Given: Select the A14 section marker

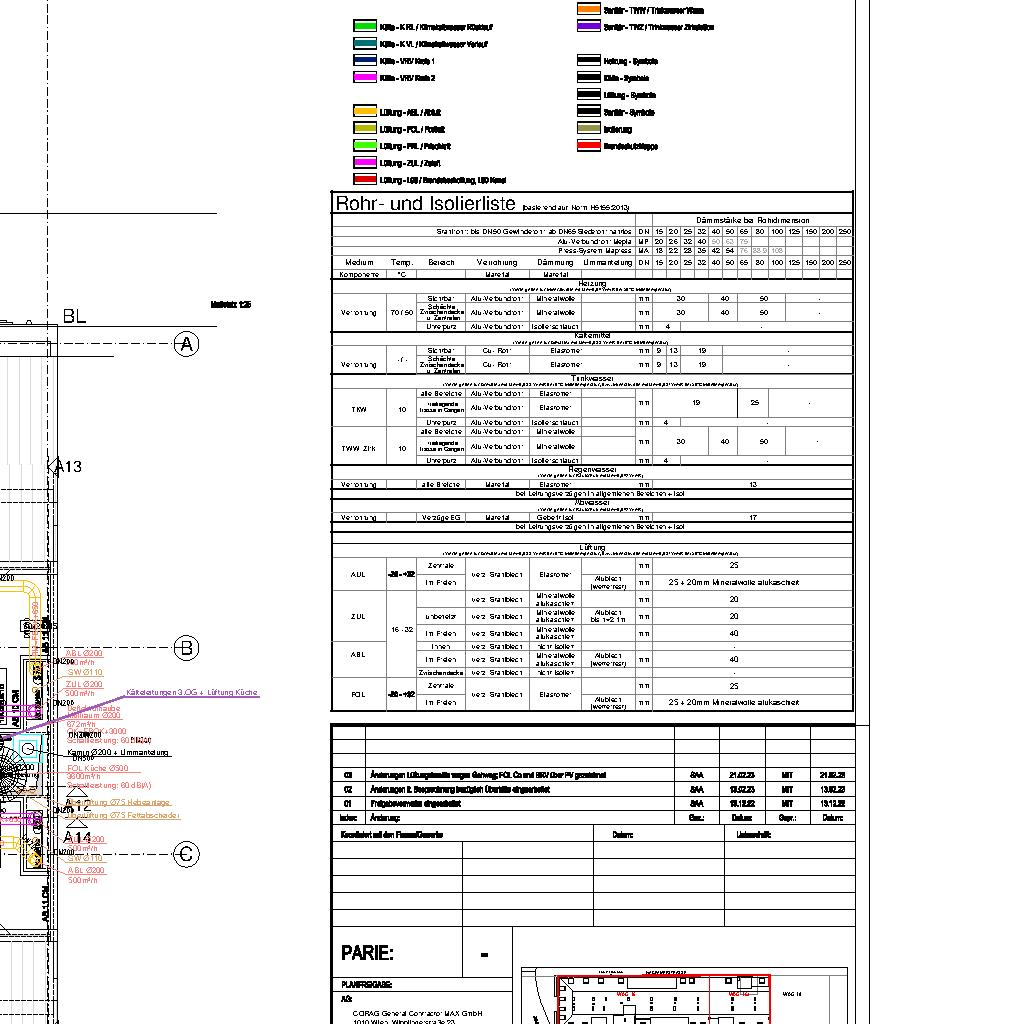Looking at the screenshot, I should (x=77, y=837).
